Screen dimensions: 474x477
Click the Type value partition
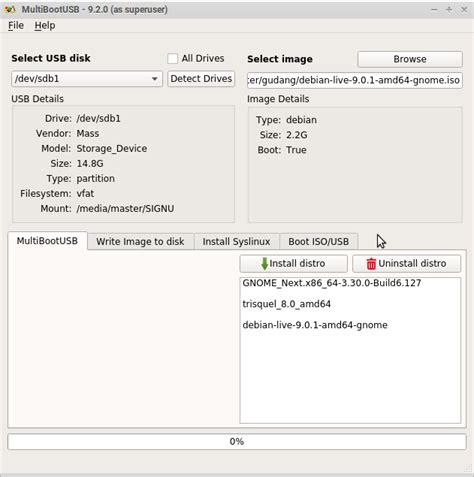(x=95, y=179)
